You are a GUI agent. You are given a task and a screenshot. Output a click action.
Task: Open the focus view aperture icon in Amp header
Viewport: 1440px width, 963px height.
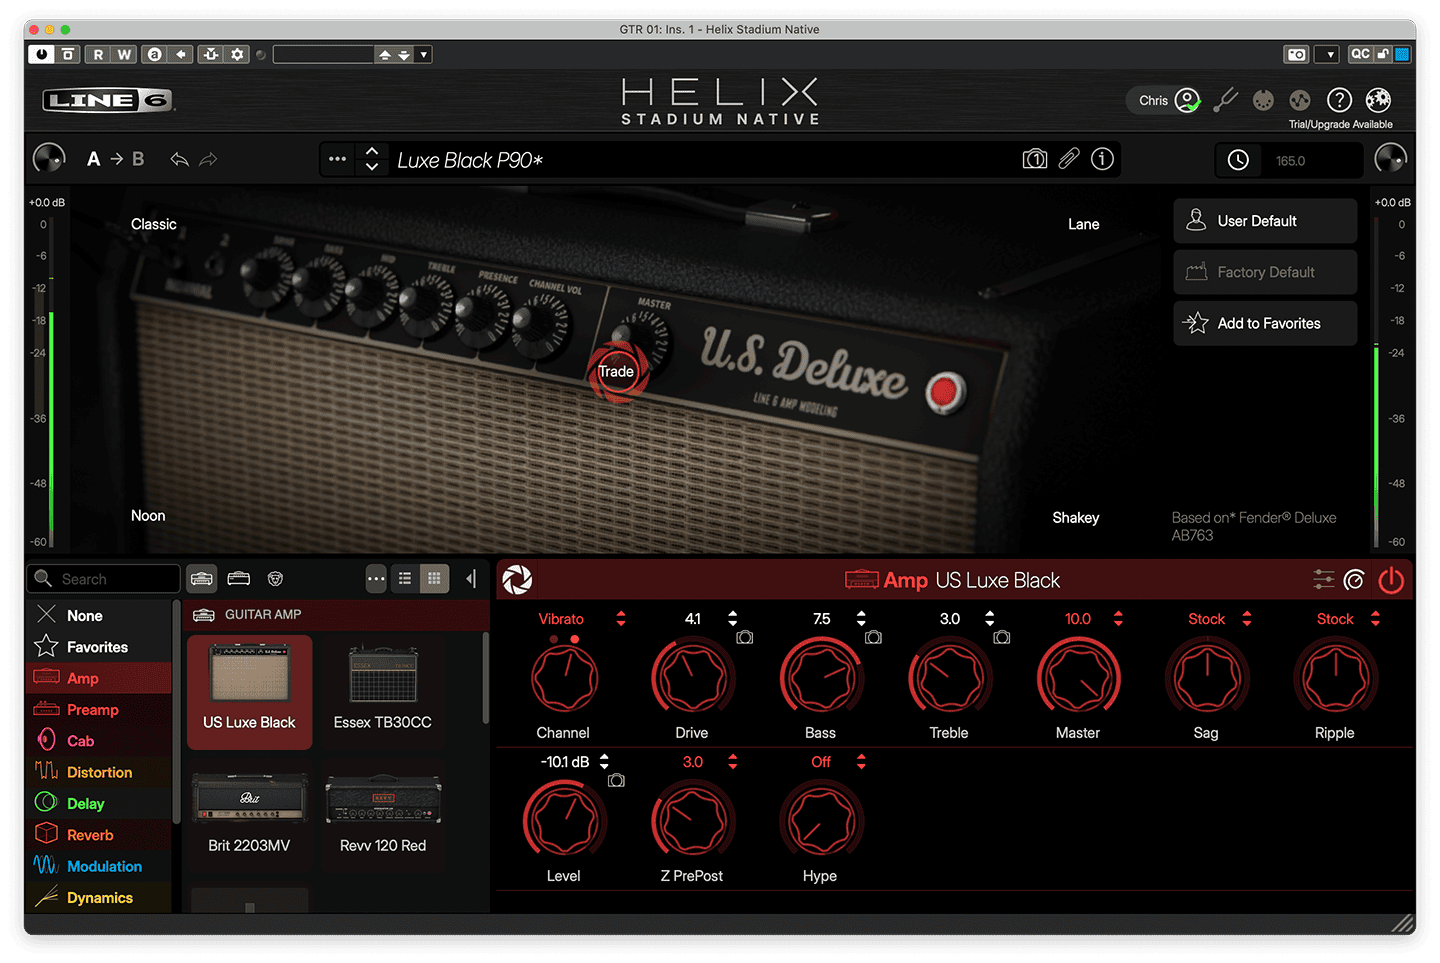(x=517, y=579)
